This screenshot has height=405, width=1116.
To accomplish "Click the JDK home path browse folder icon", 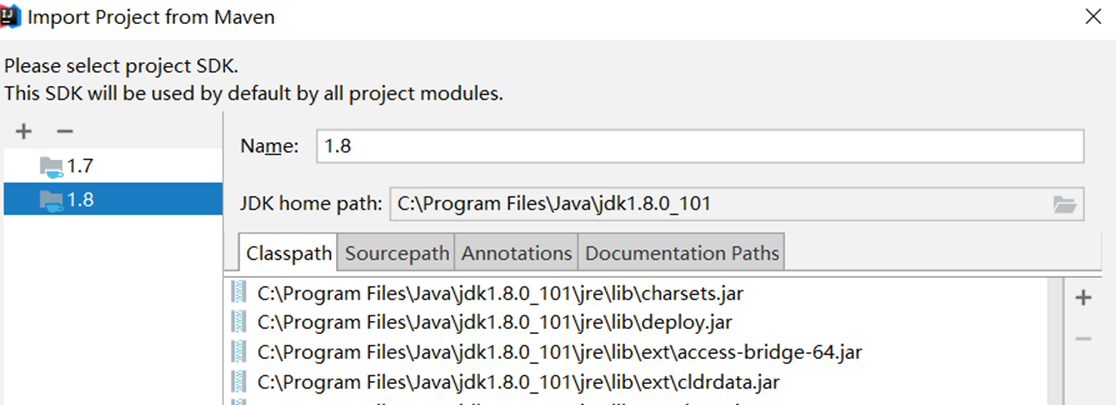I will coord(1065,204).
